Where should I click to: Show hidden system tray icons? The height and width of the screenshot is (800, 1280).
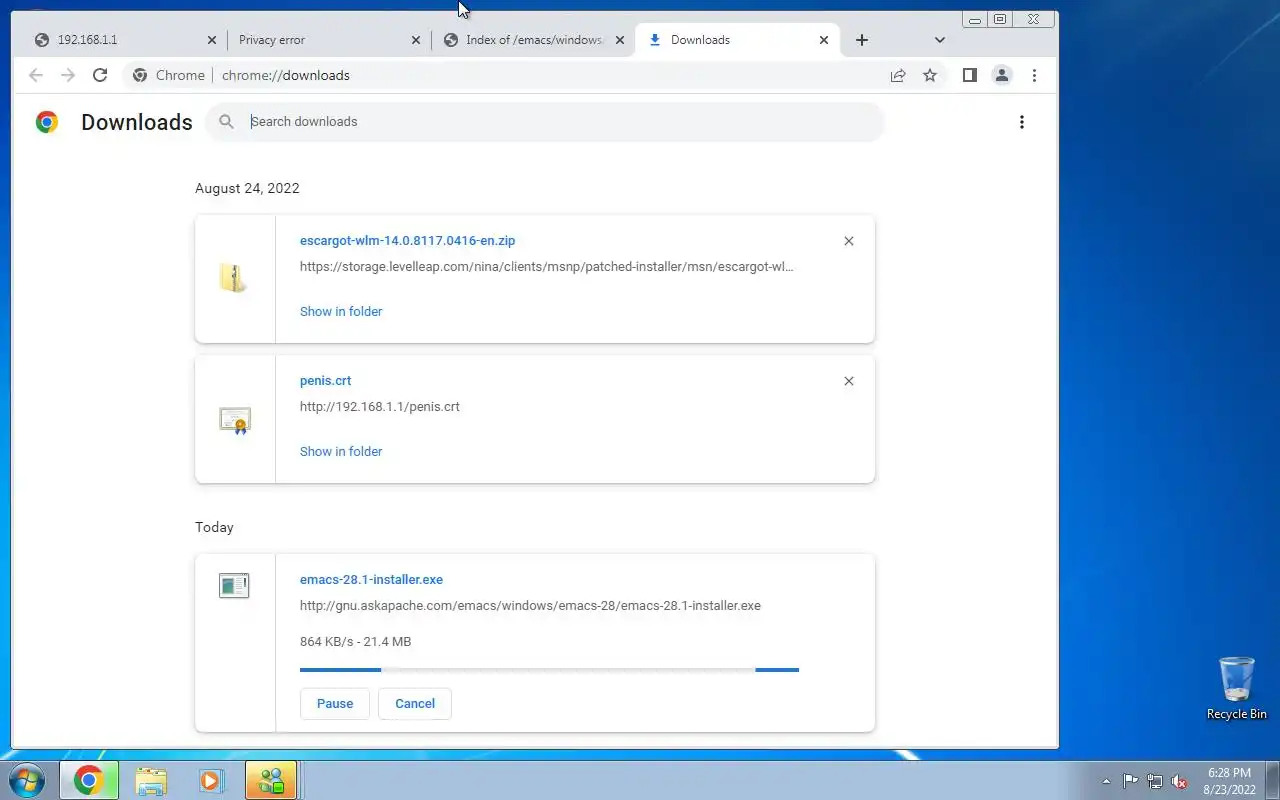[x=1106, y=781]
